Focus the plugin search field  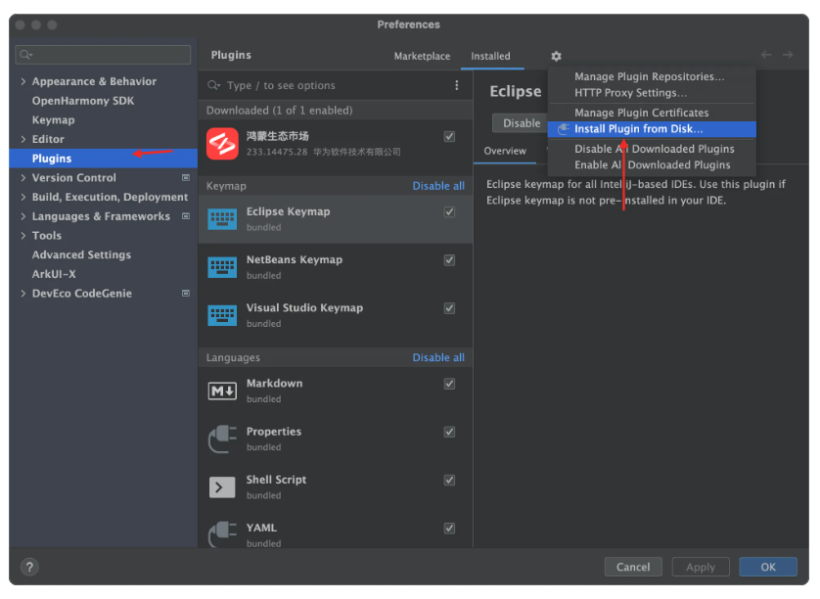pyautogui.click(x=327, y=85)
